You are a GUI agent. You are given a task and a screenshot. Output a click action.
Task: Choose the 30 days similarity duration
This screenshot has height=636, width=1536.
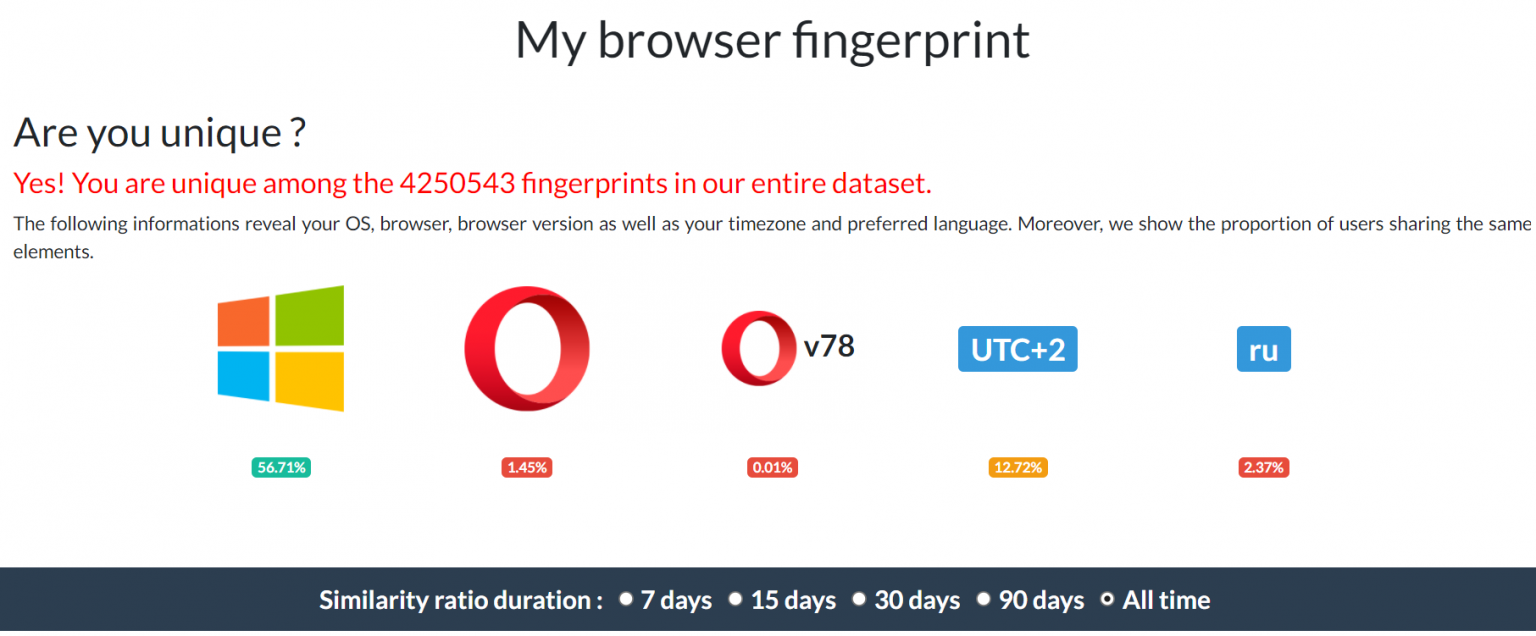[x=859, y=599]
